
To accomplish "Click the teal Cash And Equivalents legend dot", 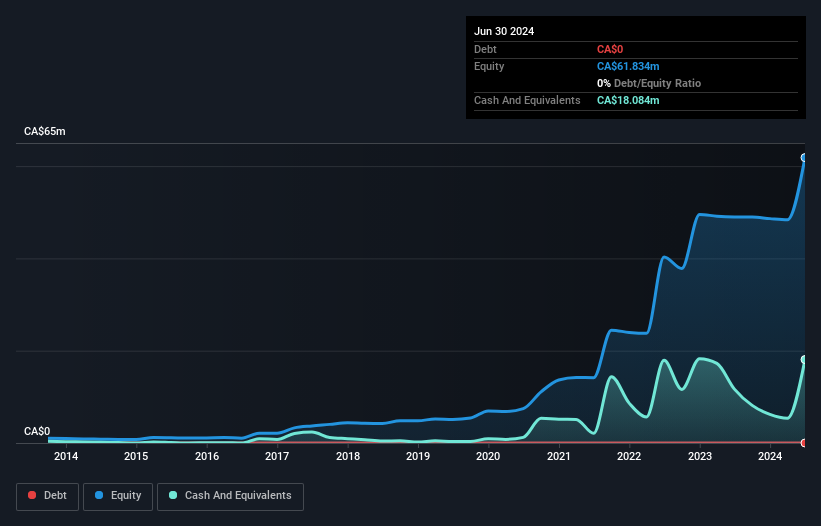I will pos(173,495).
